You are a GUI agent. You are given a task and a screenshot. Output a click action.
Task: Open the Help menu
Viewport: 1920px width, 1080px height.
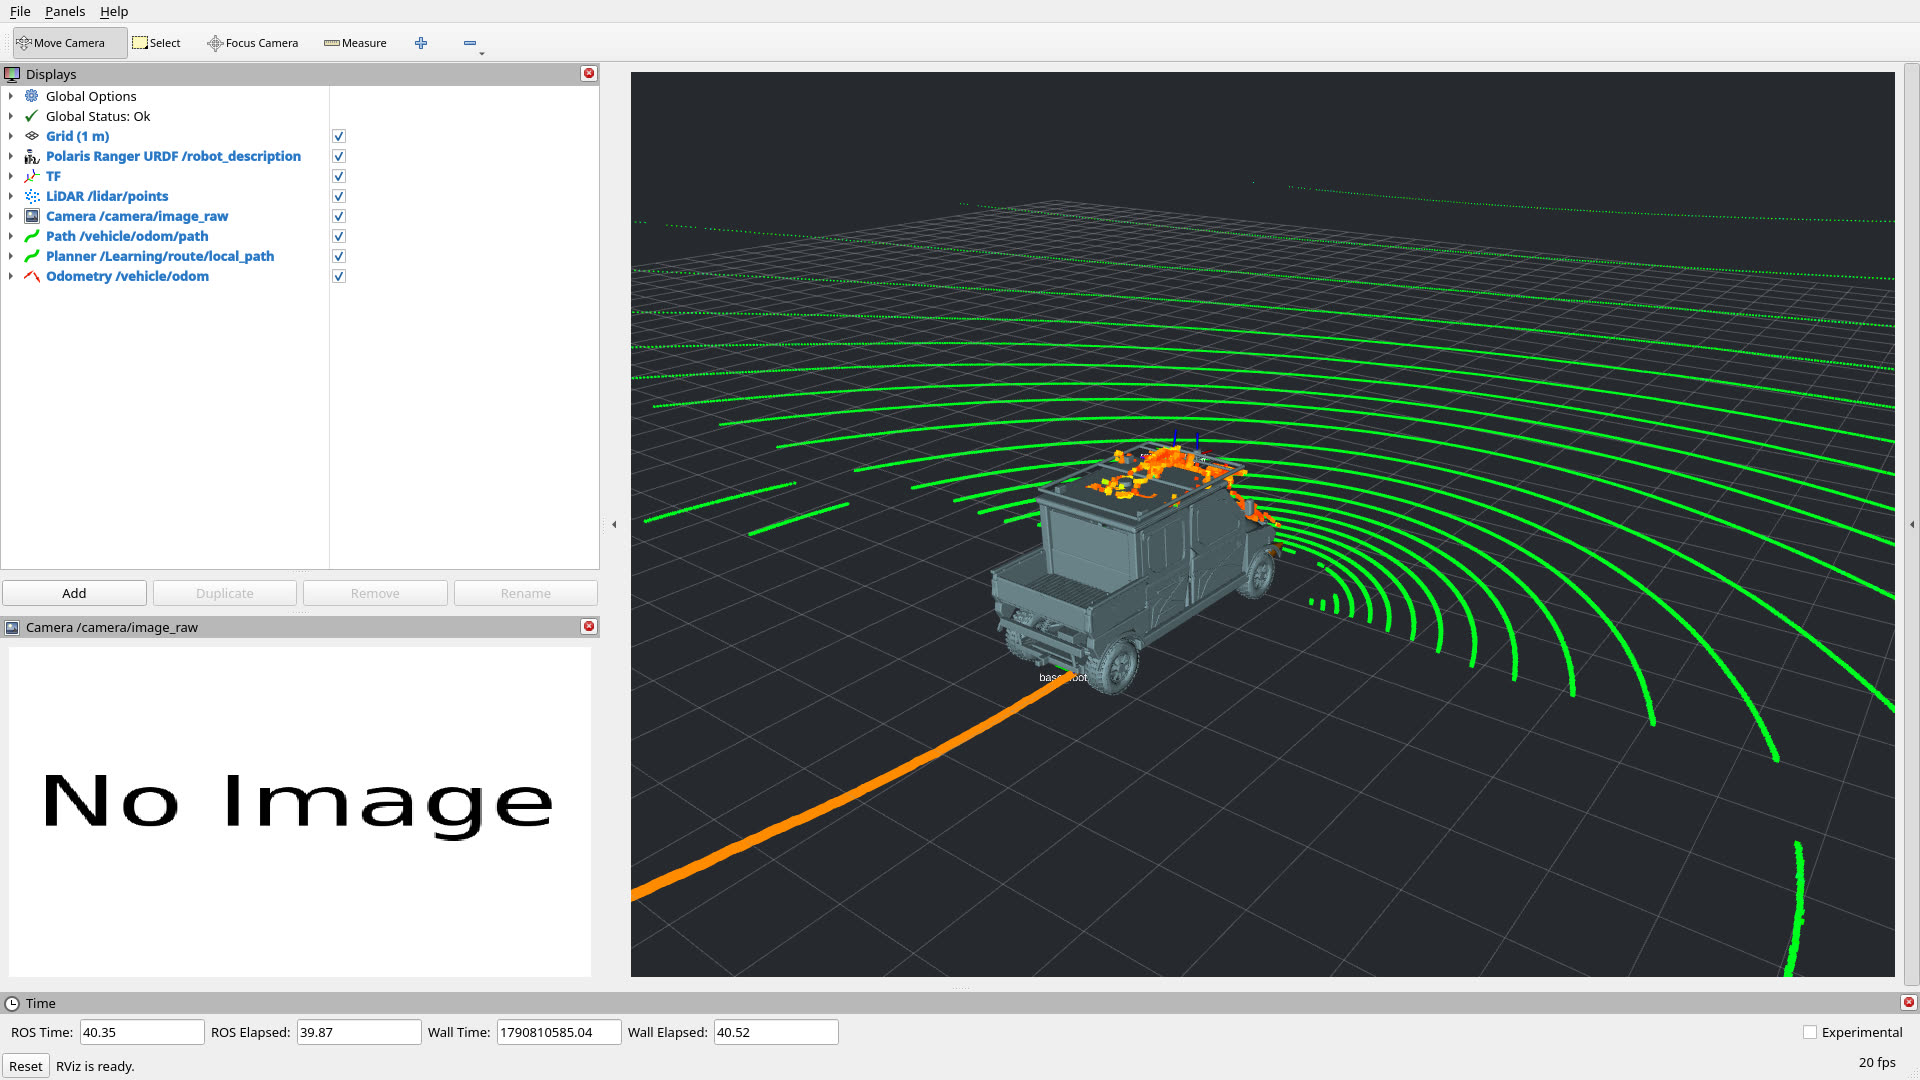point(114,11)
